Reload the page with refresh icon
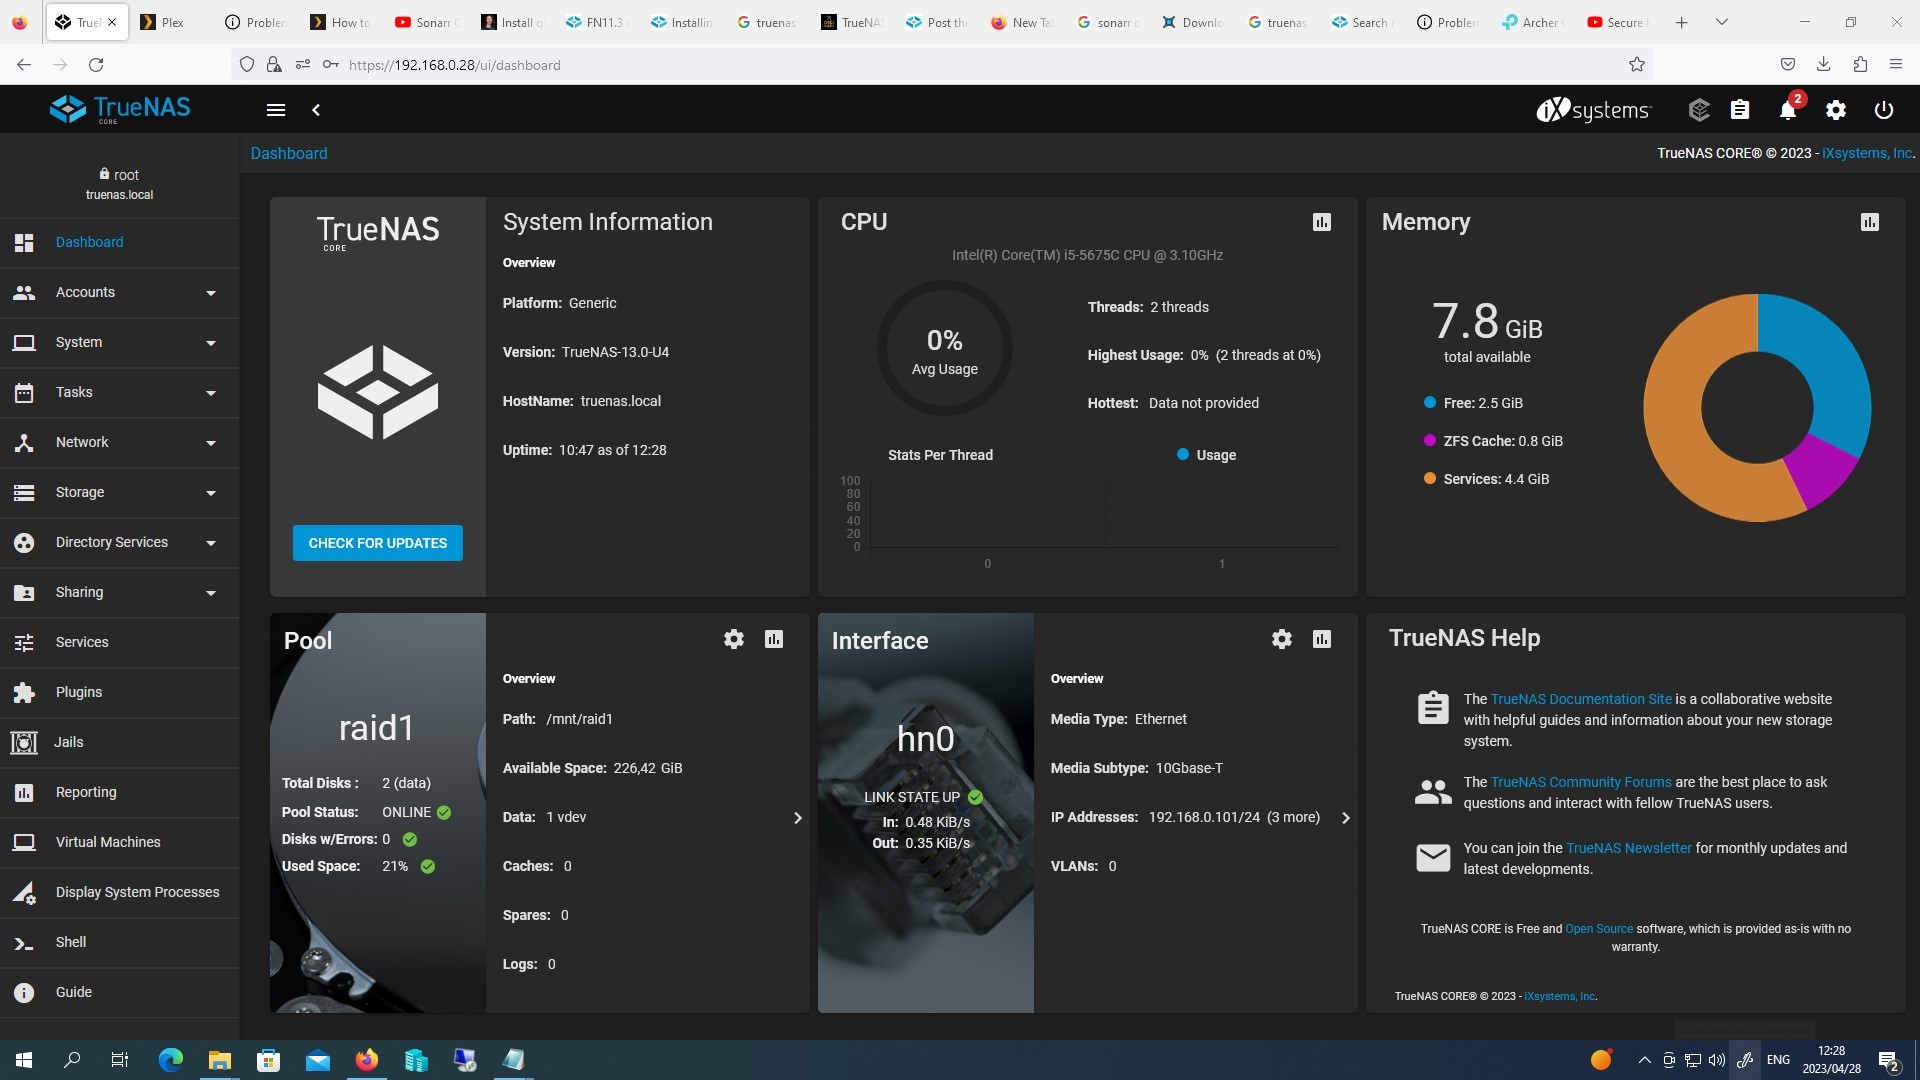 [96, 65]
